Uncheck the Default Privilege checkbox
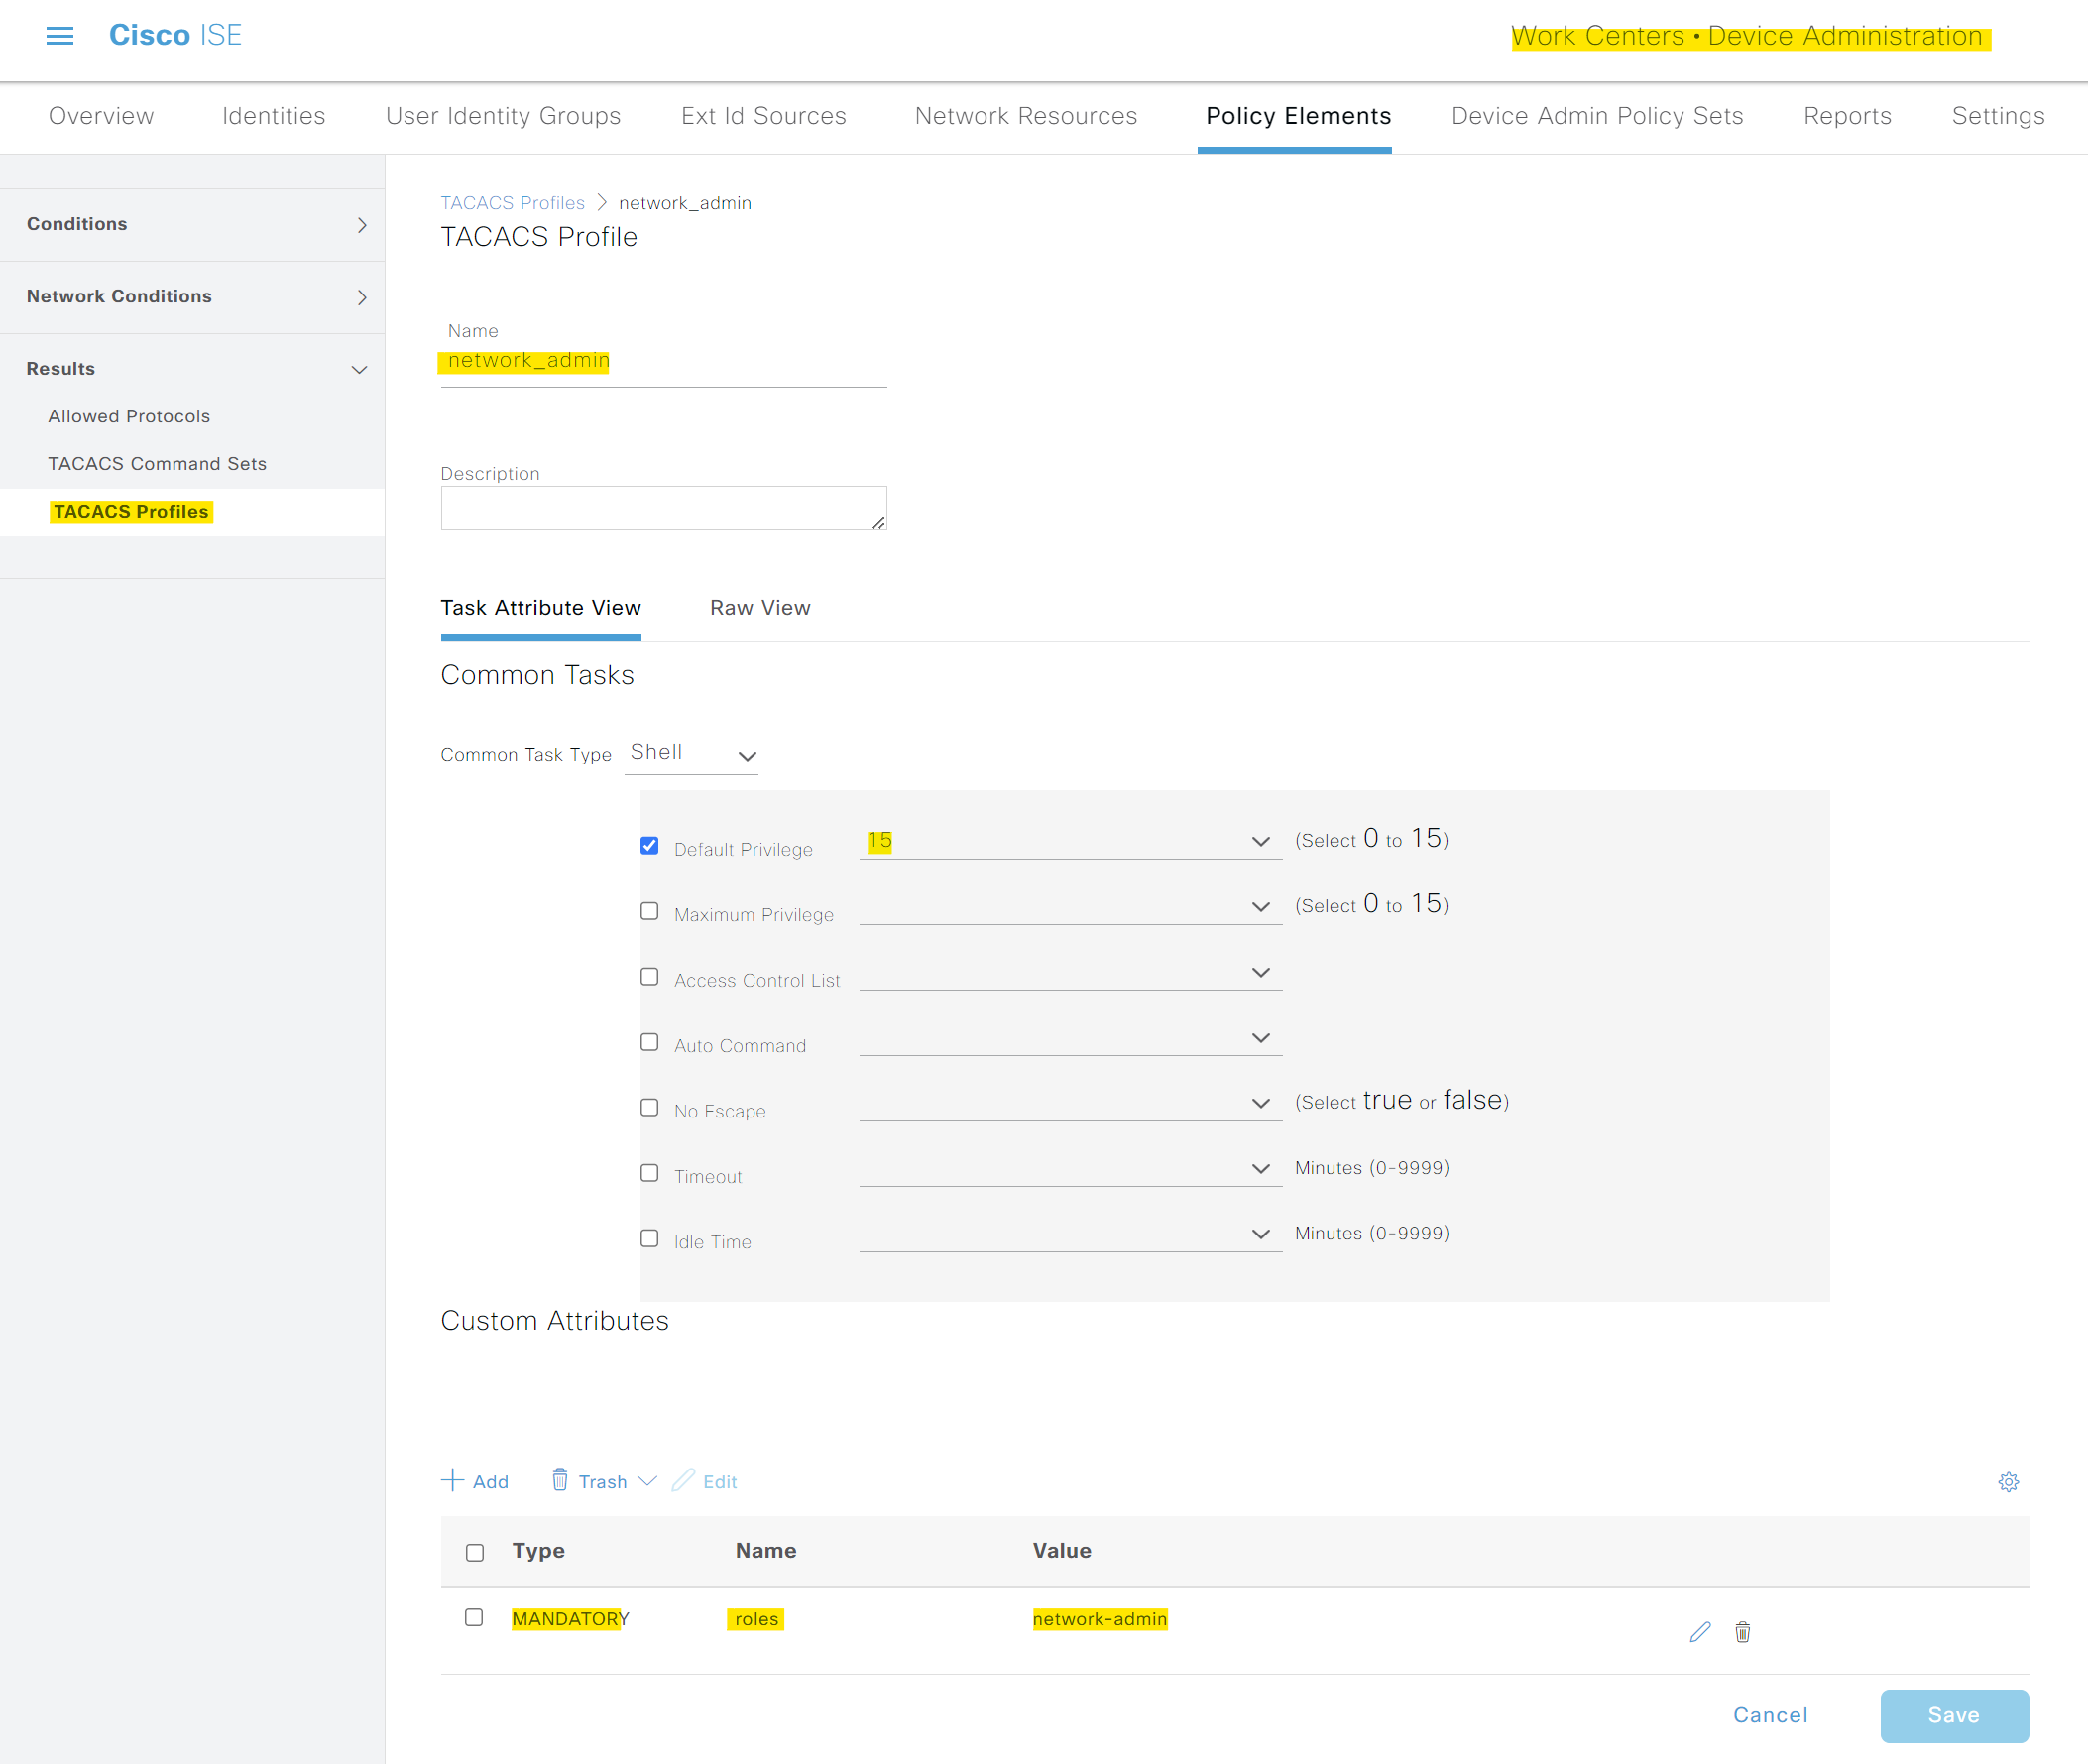Screen dimensions: 2088x1764 [650, 846]
